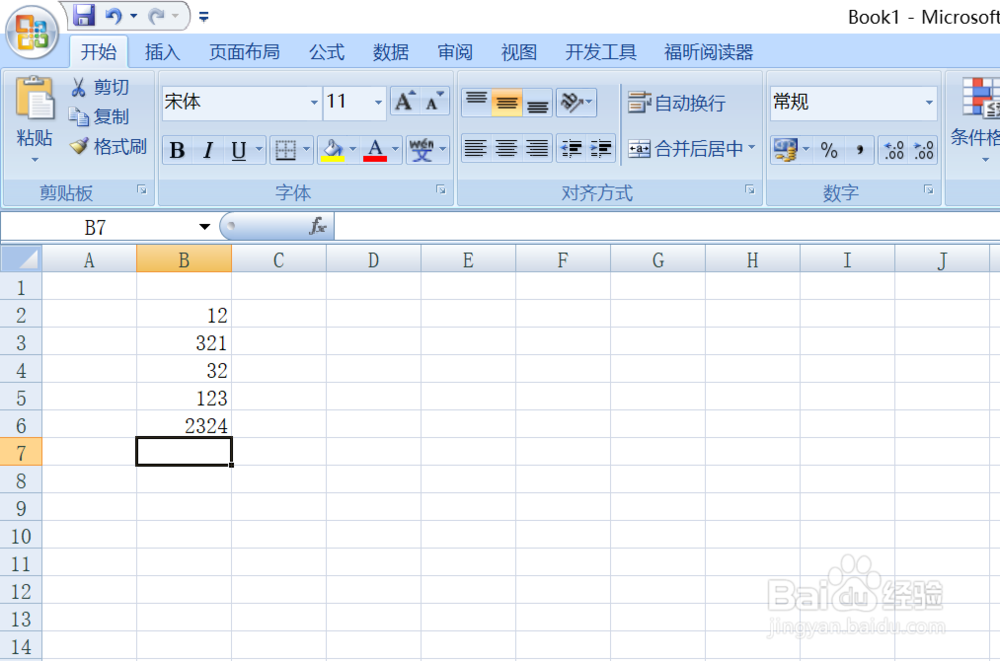Expand the fill color dropdown arrow
1000x661 pixels.
click(352, 150)
